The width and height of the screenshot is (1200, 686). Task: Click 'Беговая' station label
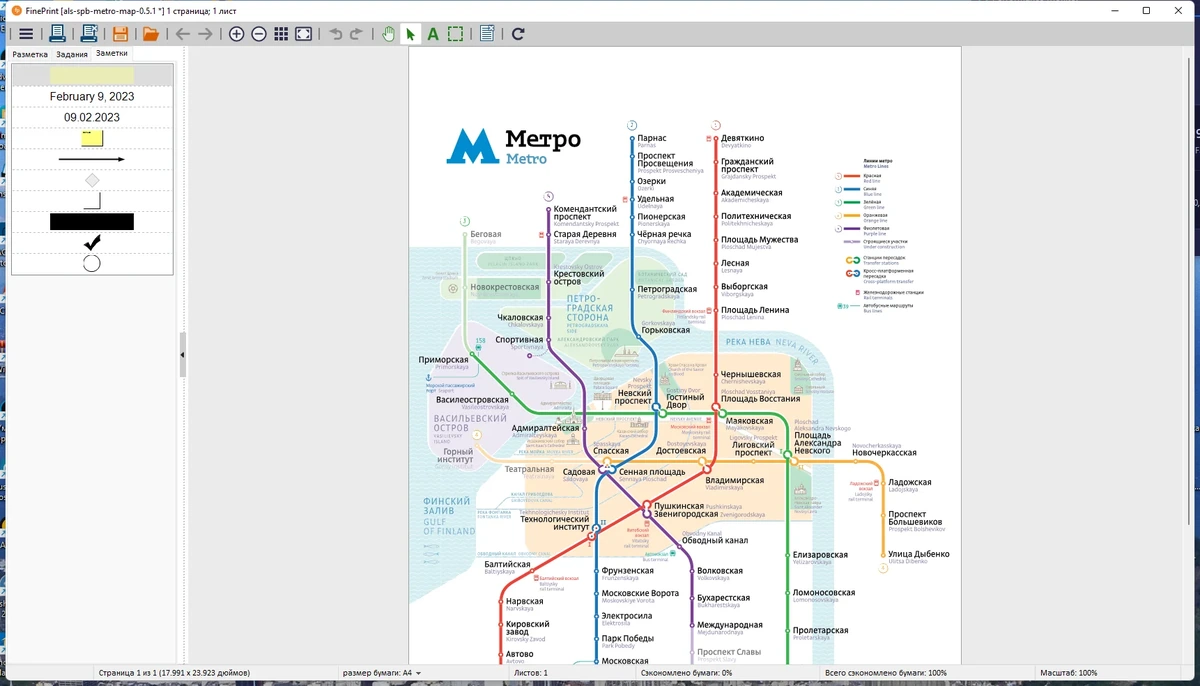(485, 234)
